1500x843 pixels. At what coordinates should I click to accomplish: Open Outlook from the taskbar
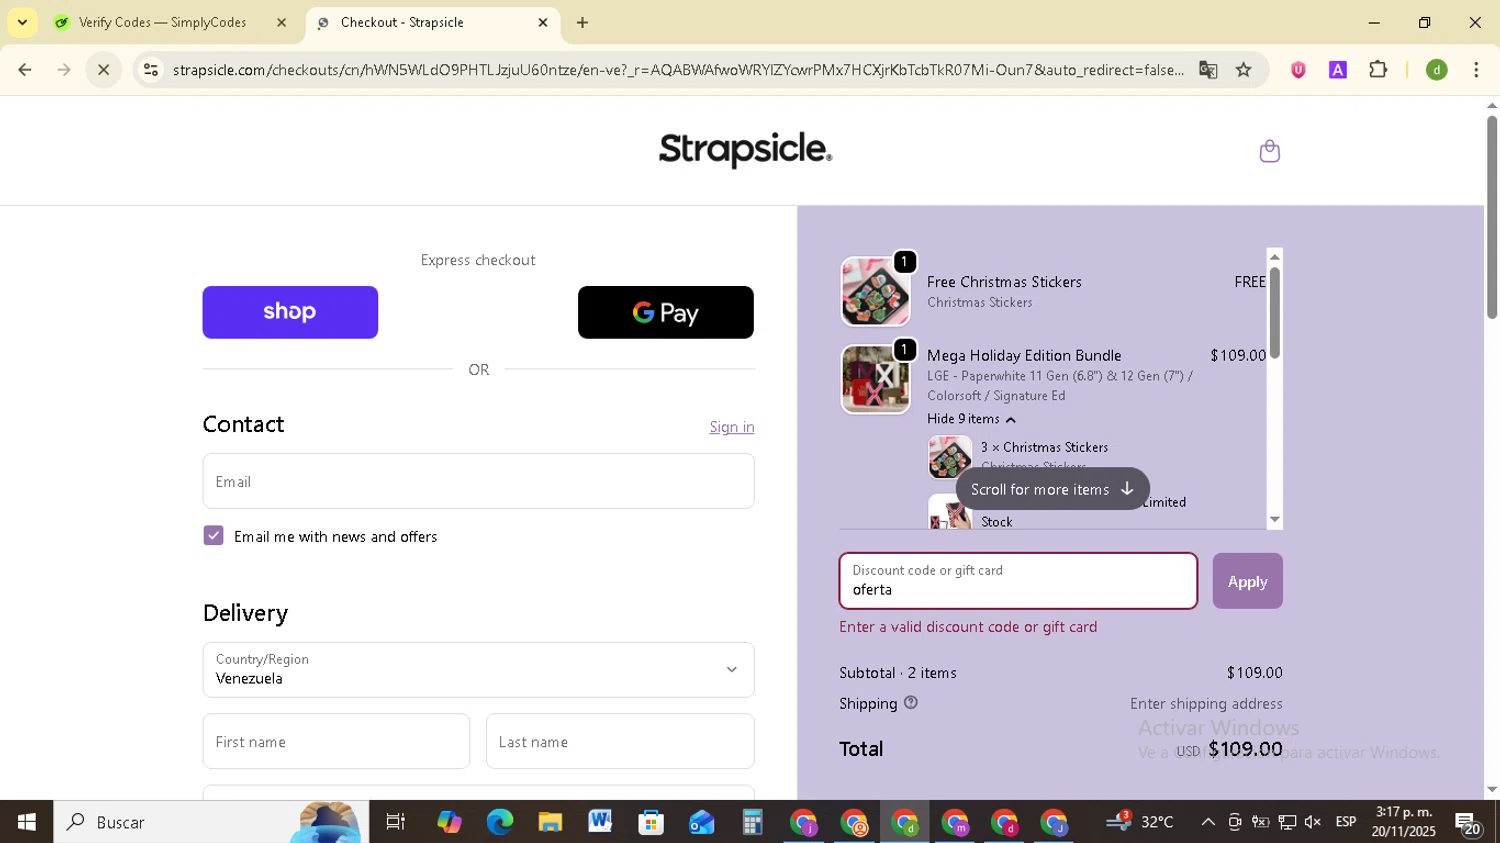[x=701, y=822]
